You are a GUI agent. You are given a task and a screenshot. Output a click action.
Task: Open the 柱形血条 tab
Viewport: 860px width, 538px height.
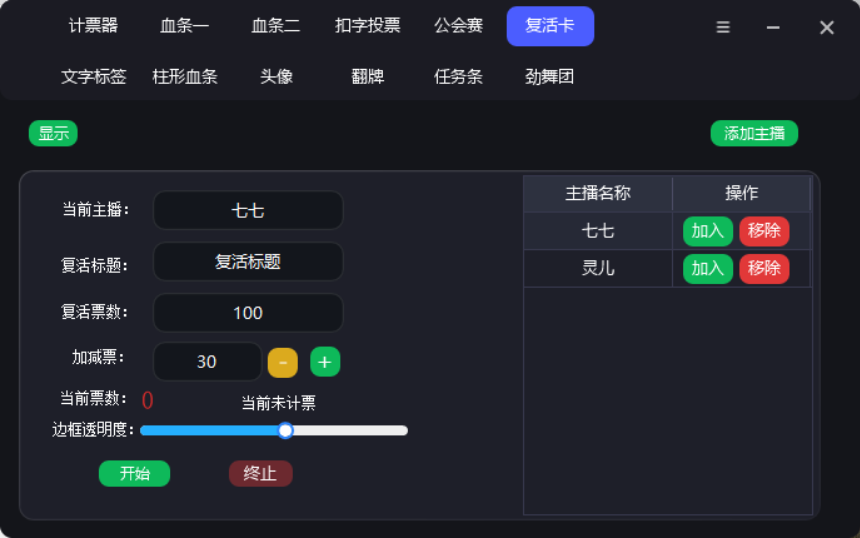point(185,76)
